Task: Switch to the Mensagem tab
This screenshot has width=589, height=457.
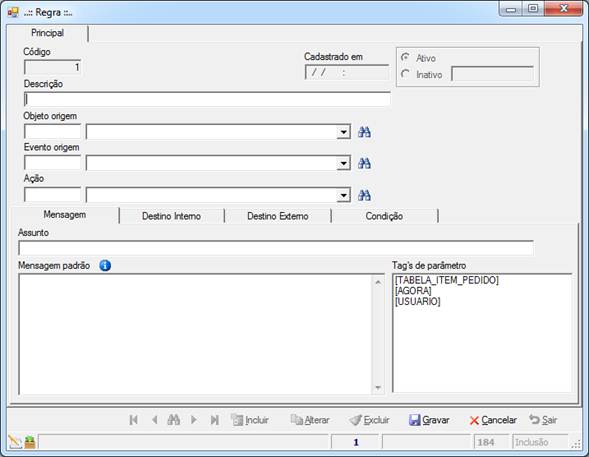Action: pyautogui.click(x=65, y=215)
